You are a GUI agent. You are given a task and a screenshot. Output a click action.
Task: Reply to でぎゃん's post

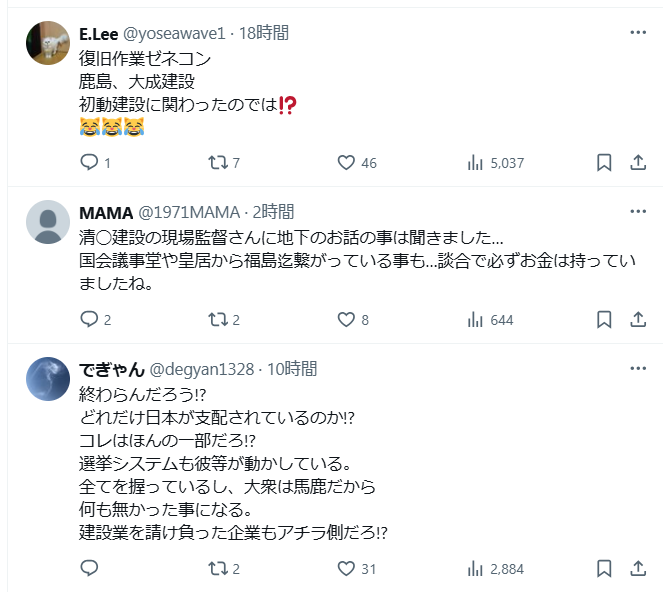click(89, 568)
